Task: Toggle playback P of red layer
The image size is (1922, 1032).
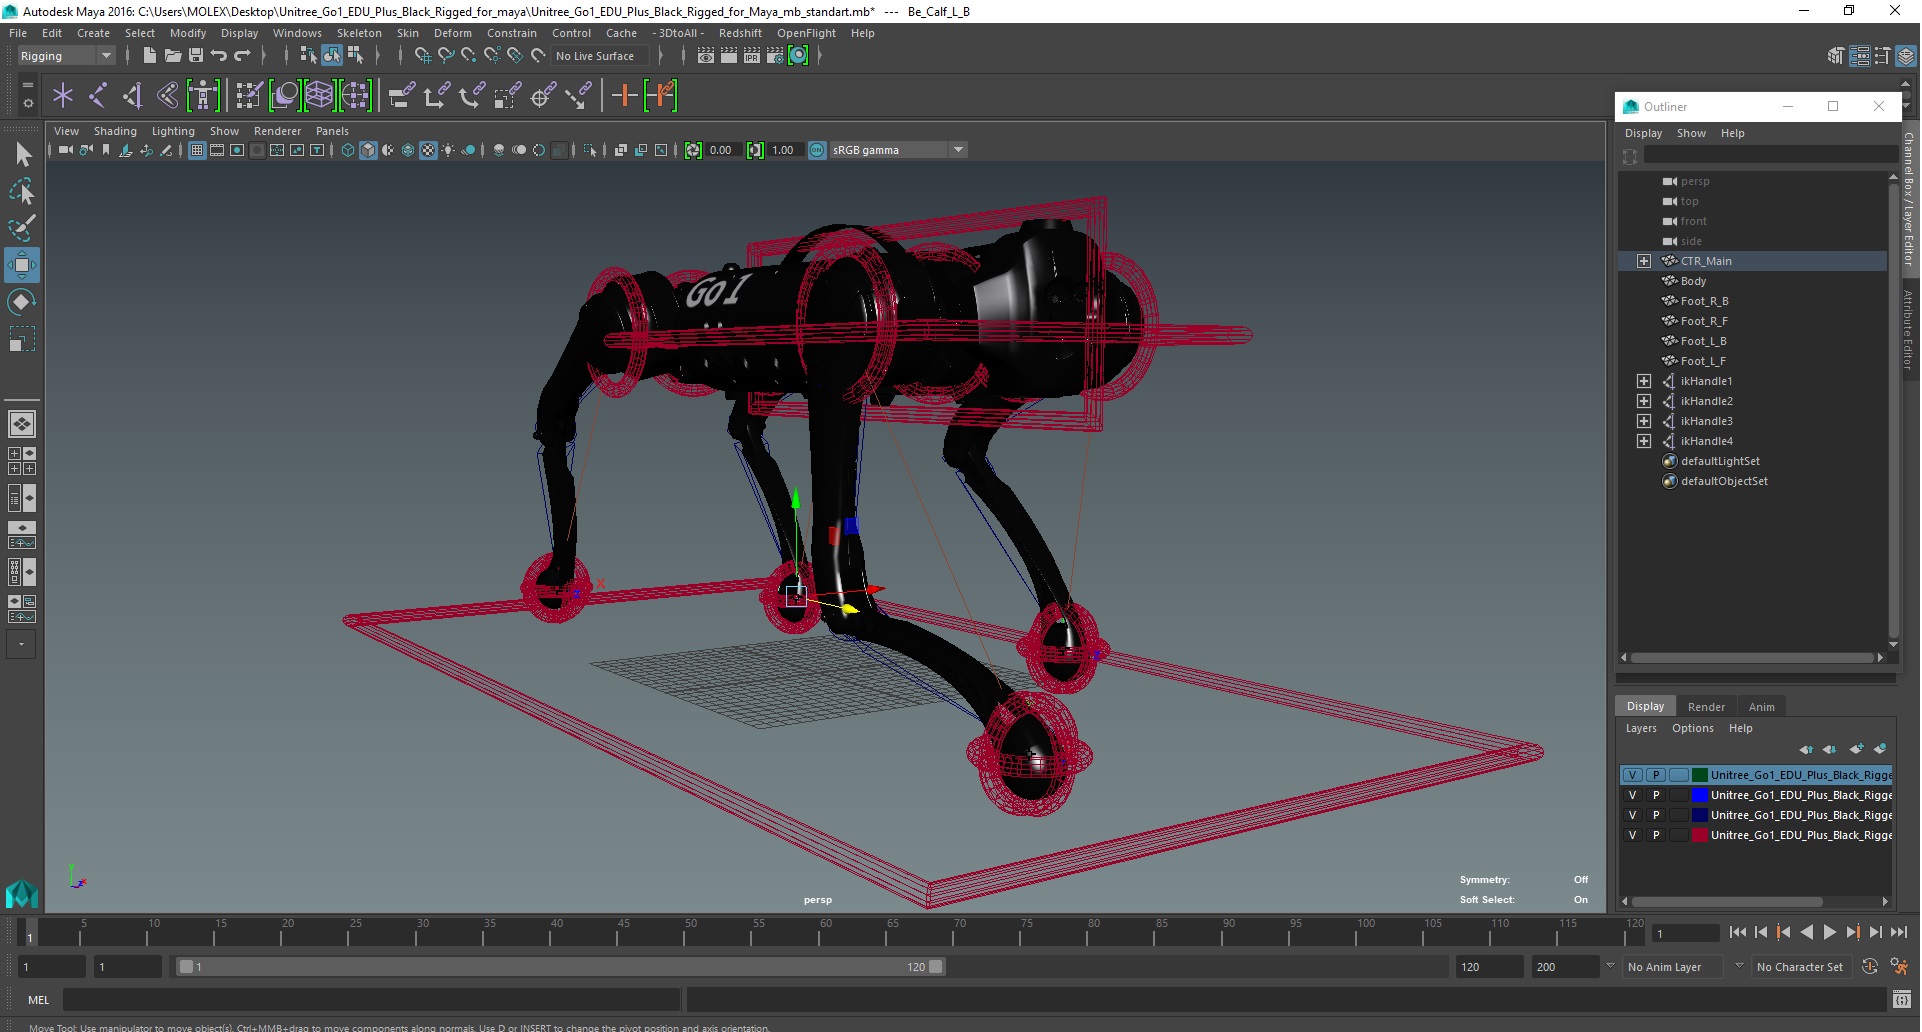Action: (x=1656, y=835)
